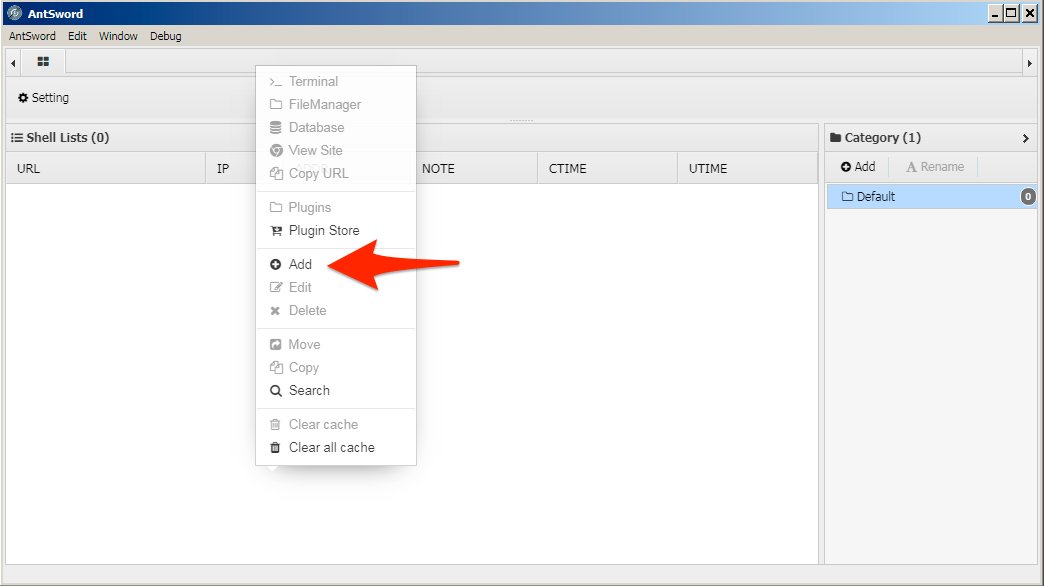Maximize the AntSword window
The image size is (1044, 586).
[1011, 13]
